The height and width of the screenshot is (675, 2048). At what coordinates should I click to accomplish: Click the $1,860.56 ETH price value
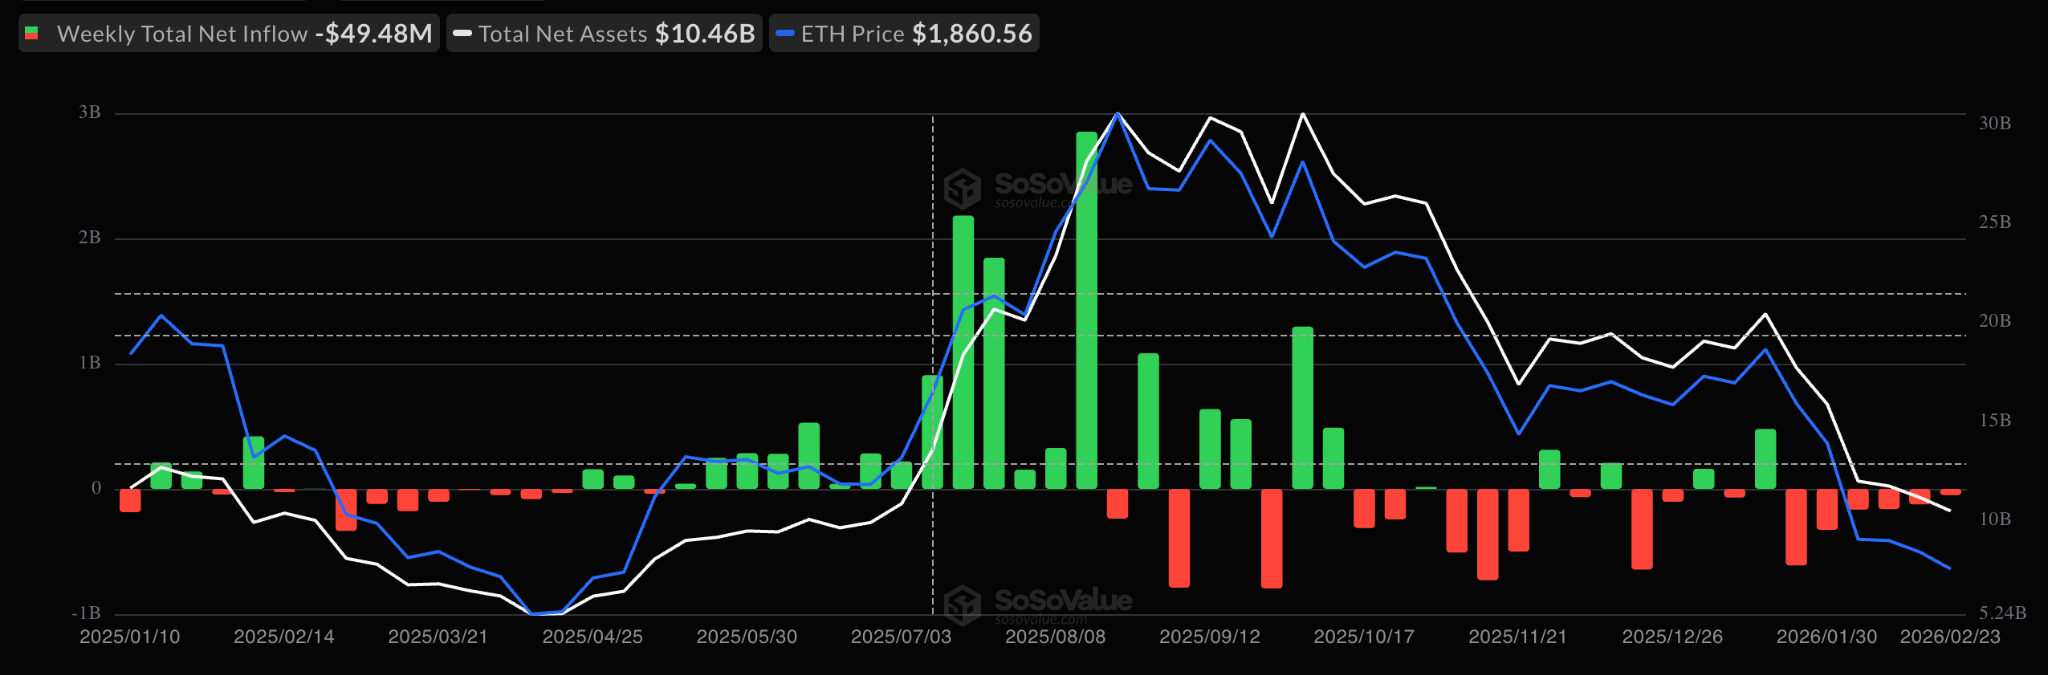click(x=971, y=34)
